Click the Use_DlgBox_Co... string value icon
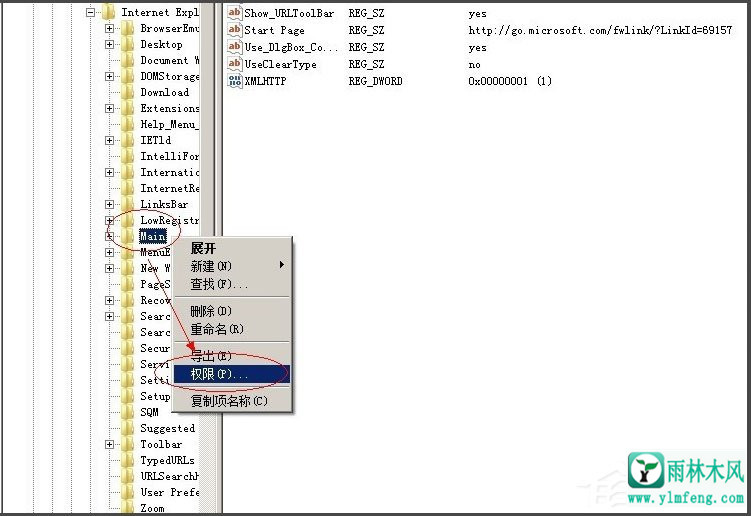 [234, 47]
